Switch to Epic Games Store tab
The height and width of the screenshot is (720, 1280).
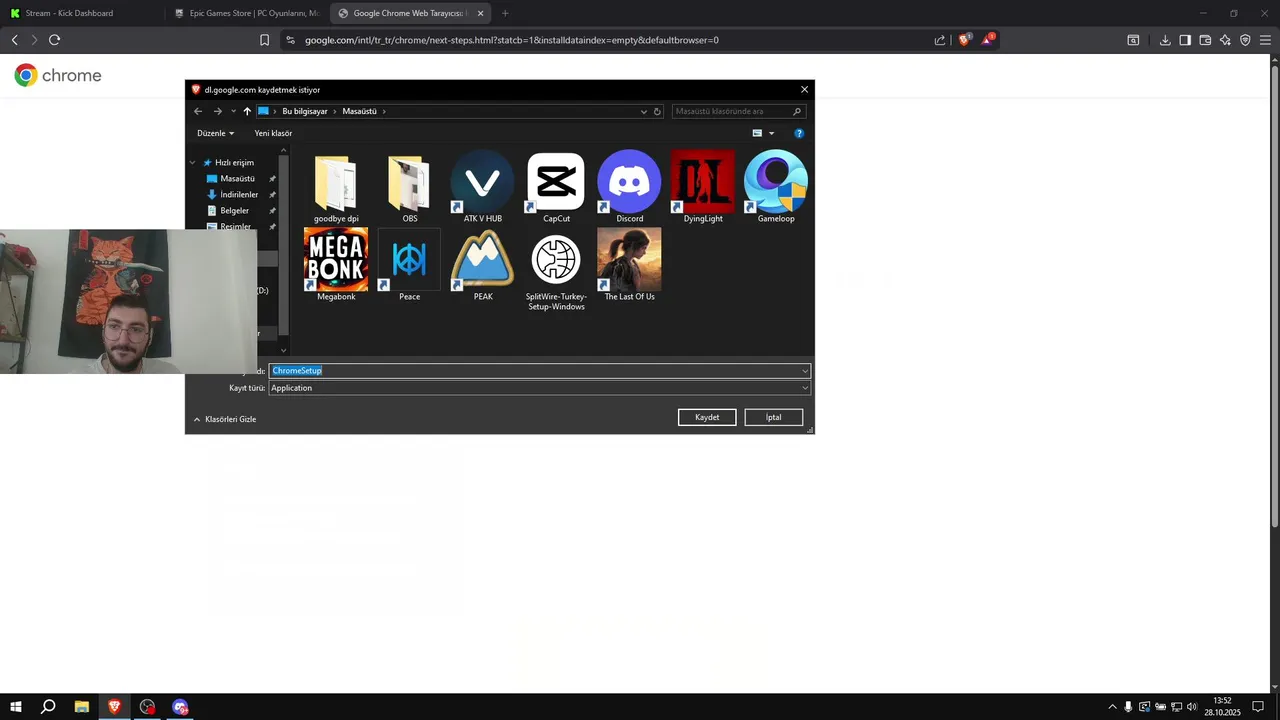coord(246,13)
